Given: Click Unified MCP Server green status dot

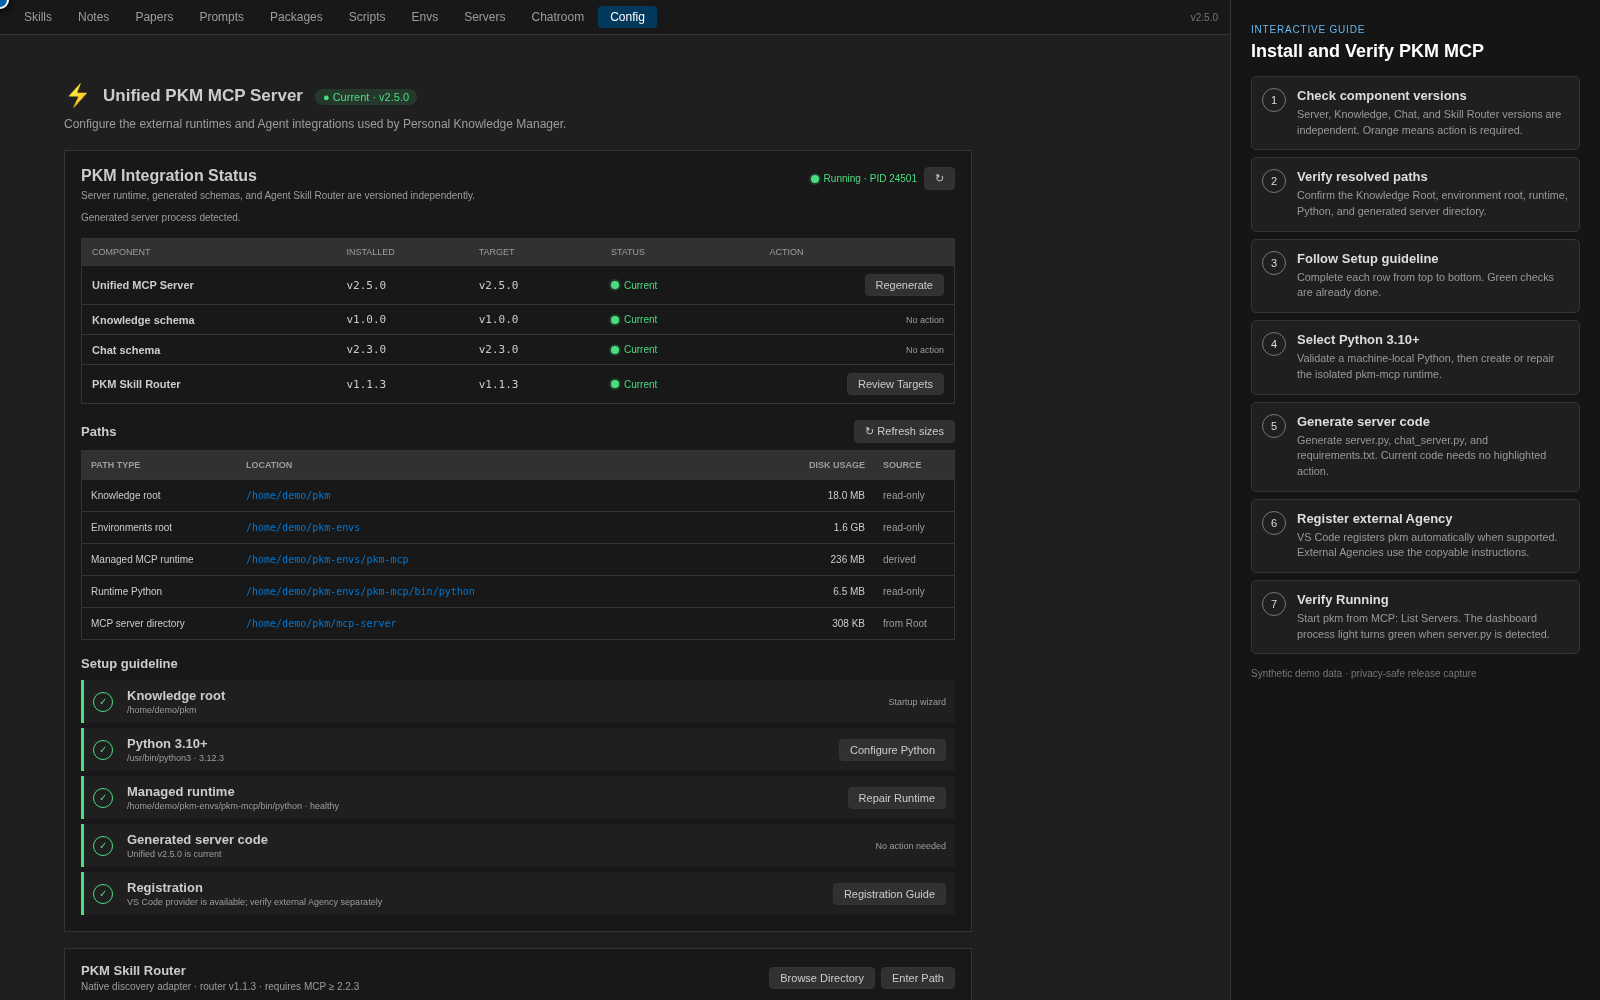Looking at the screenshot, I should [x=615, y=285].
